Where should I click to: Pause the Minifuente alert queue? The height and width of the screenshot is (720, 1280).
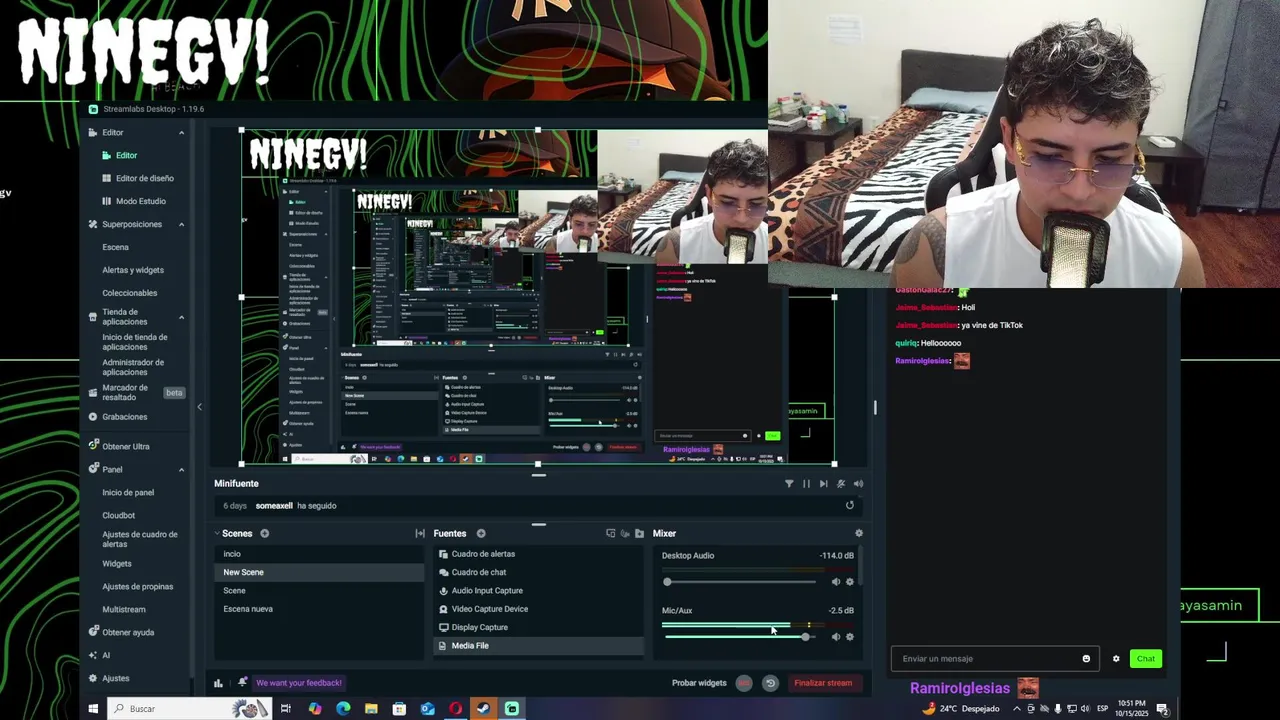(x=806, y=483)
